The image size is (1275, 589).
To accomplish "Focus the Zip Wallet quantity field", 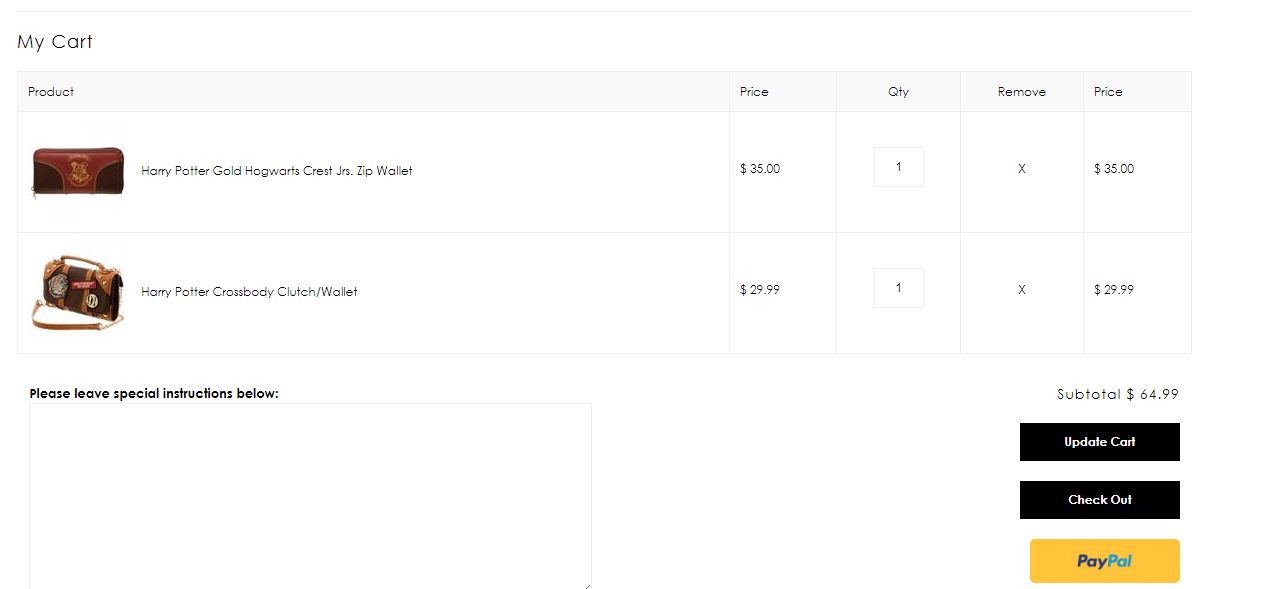I will click(898, 167).
